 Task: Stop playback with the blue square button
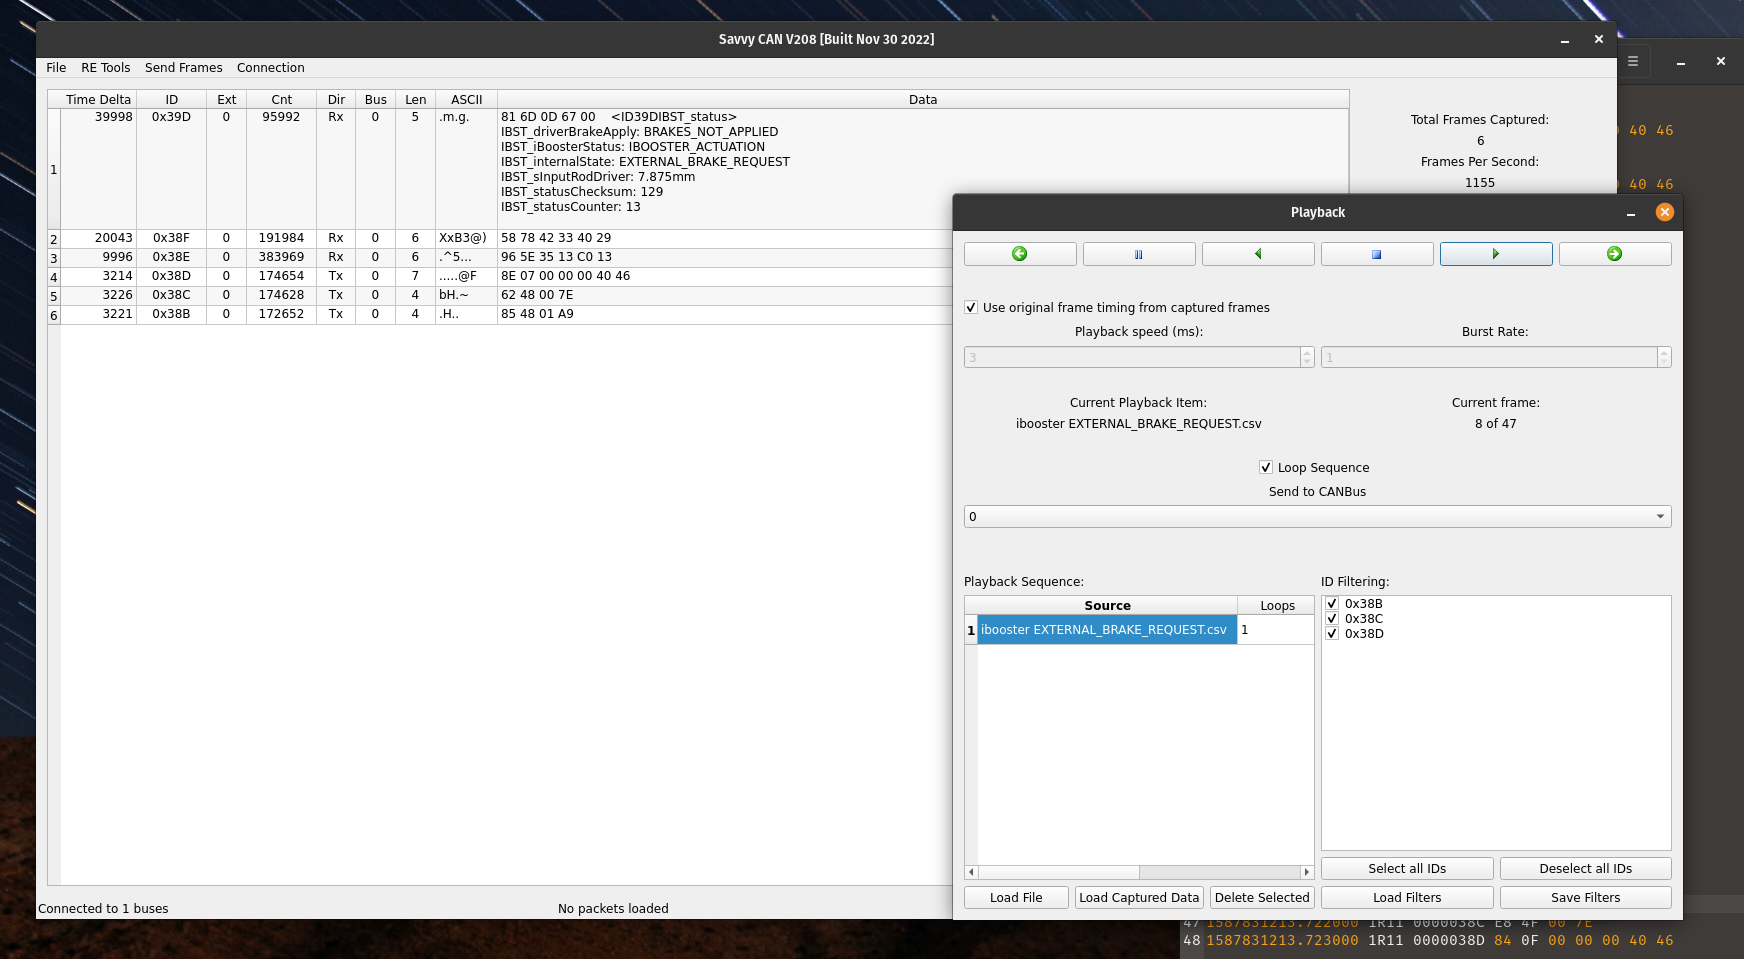point(1376,254)
